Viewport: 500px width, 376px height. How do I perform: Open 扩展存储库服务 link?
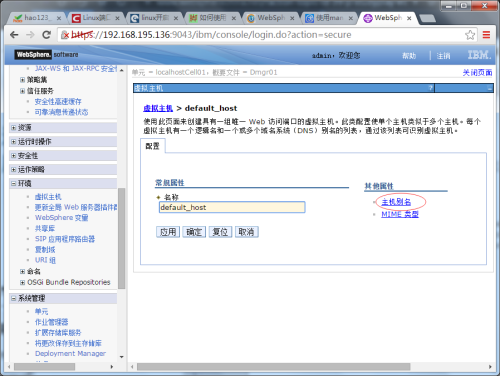(x=58, y=333)
